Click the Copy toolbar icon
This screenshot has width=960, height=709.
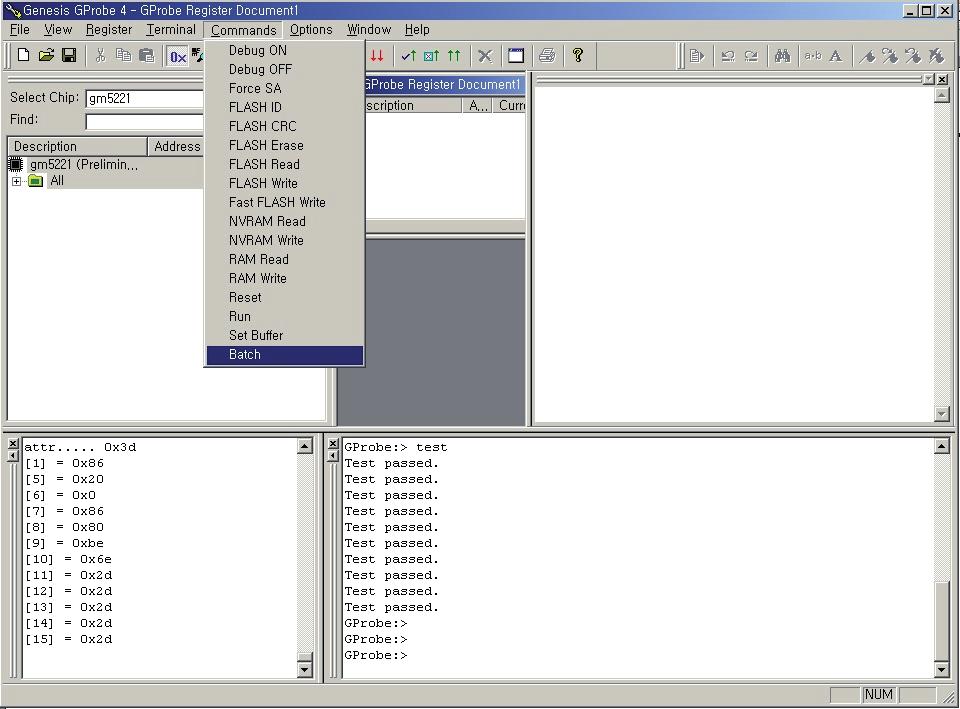123,56
